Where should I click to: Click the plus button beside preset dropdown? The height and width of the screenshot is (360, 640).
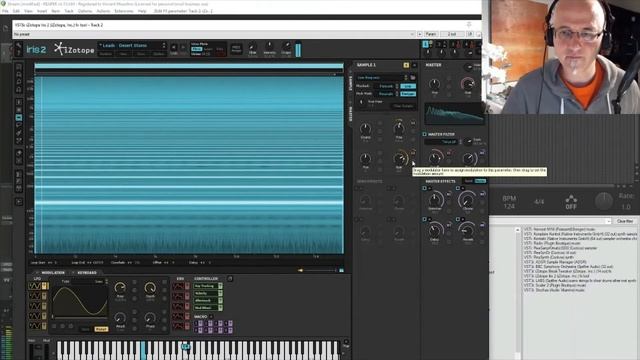[x=420, y=34]
